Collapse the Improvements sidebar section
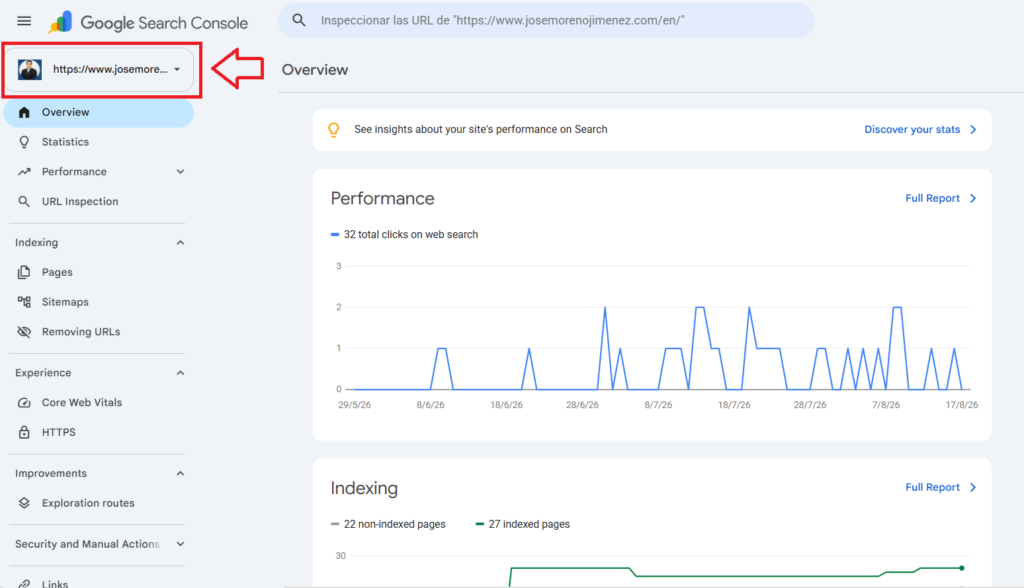 (180, 474)
